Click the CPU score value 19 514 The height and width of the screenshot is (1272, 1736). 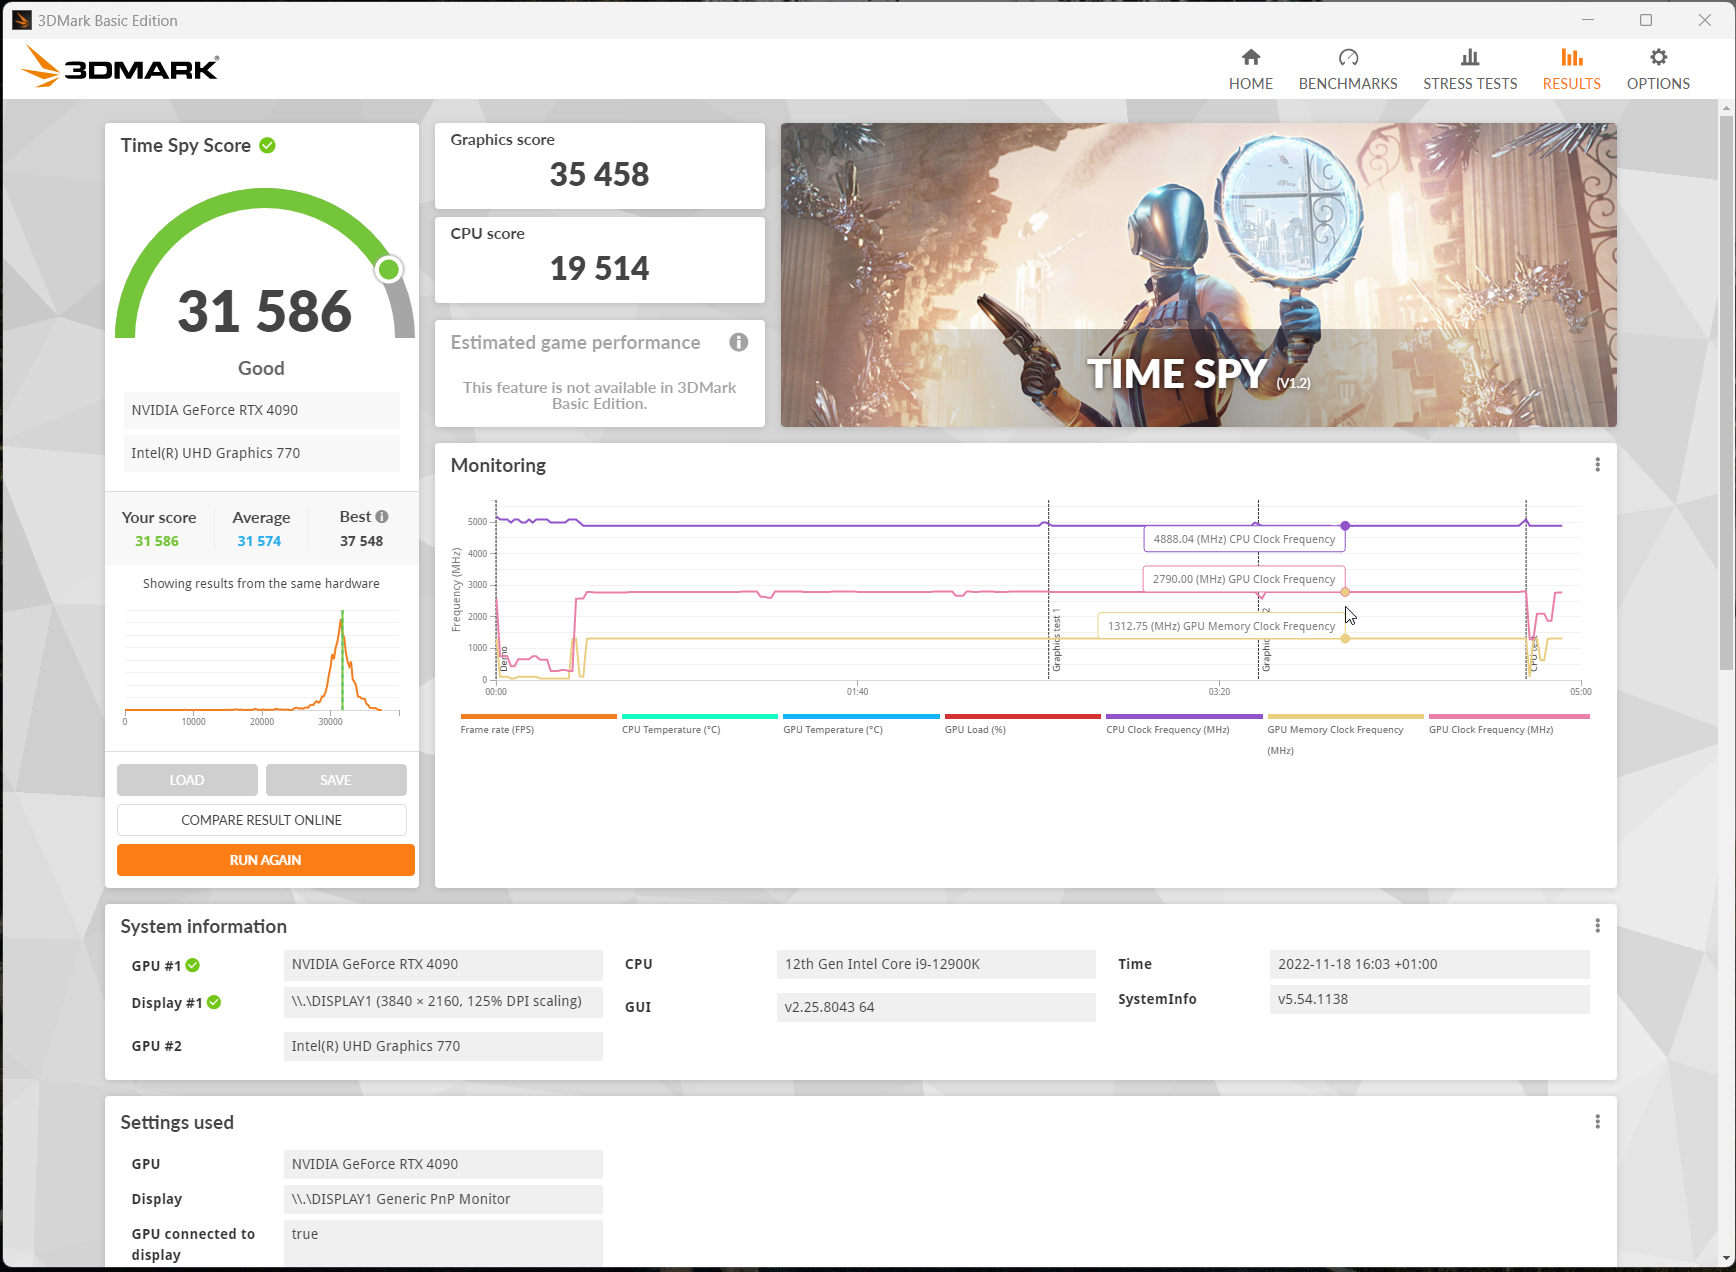(x=599, y=269)
